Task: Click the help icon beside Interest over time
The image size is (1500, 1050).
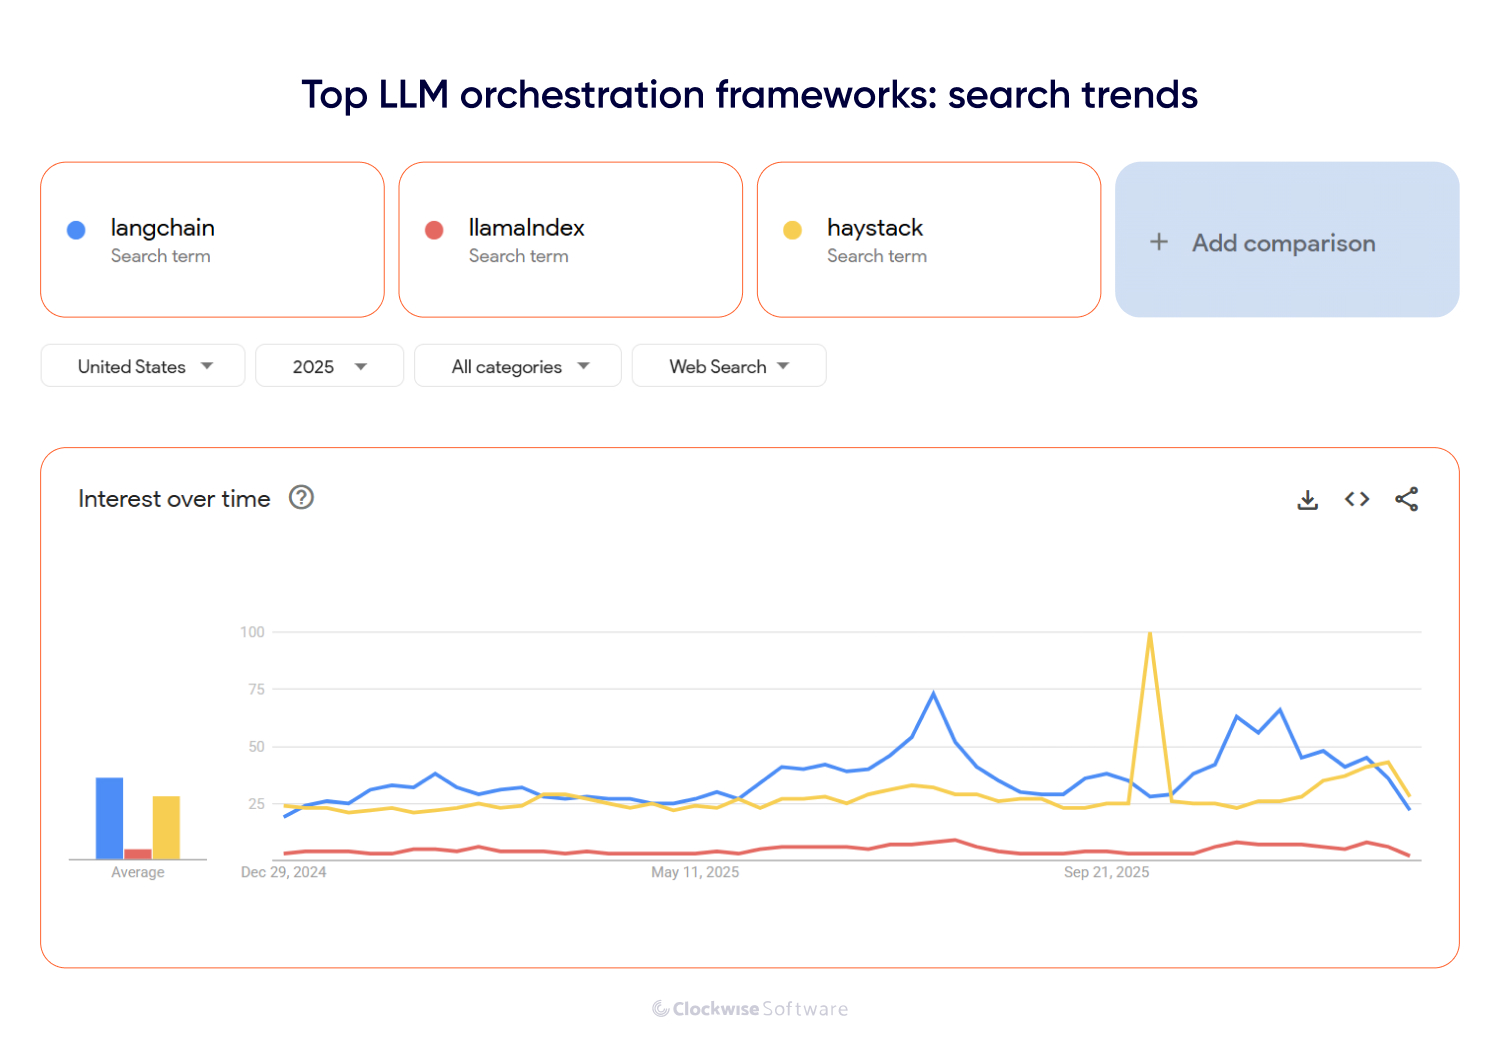Action: click(x=301, y=497)
